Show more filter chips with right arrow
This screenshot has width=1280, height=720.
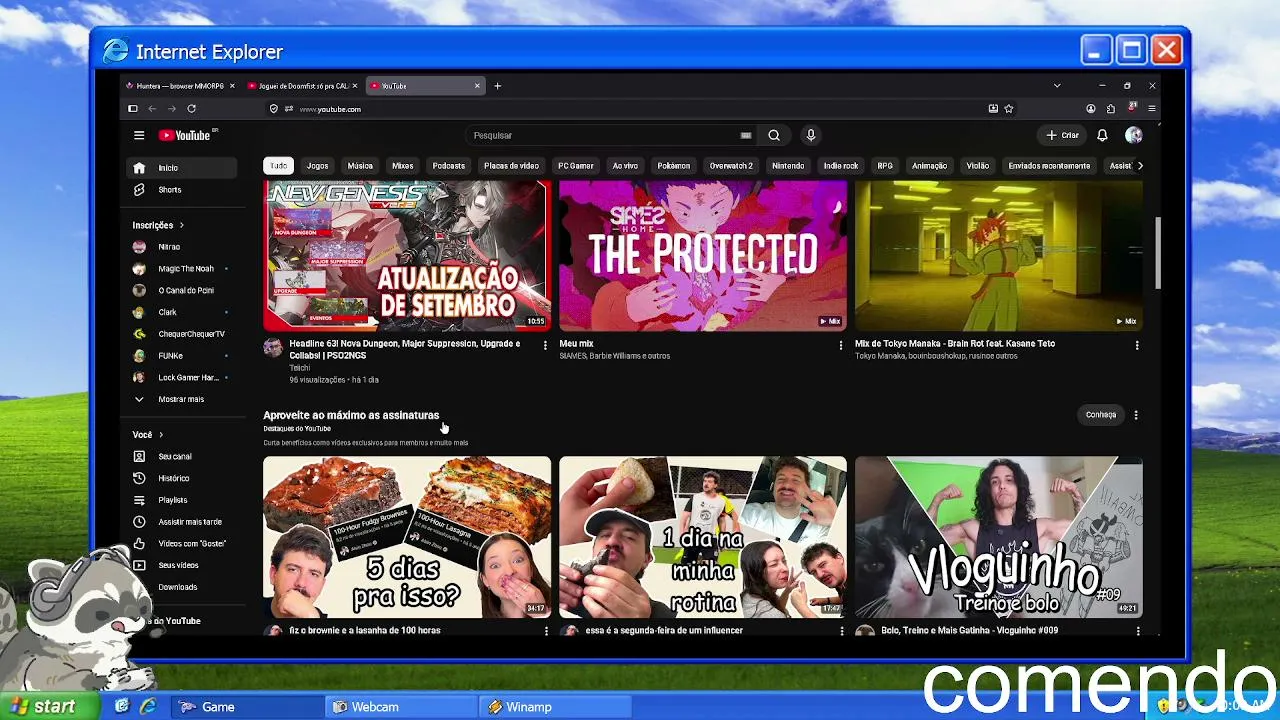click(1140, 166)
